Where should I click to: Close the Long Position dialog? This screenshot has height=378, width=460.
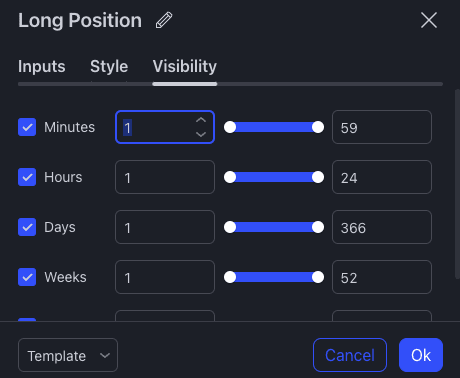(x=429, y=20)
